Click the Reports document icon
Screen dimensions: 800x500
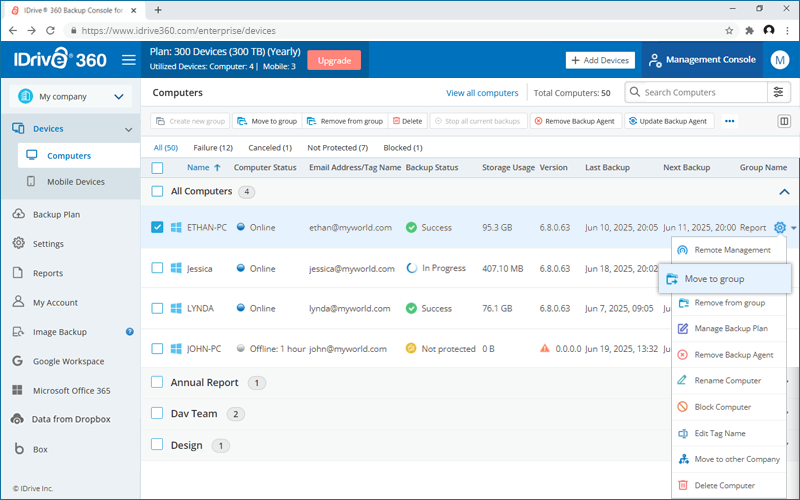click(x=18, y=272)
